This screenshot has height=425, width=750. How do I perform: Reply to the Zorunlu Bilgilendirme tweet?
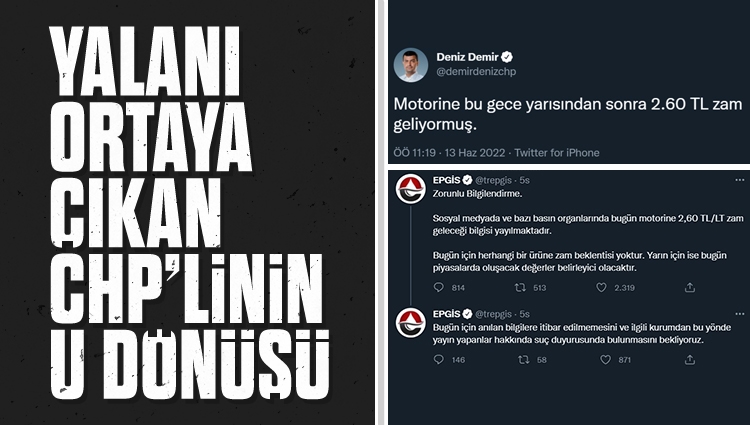(x=439, y=287)
